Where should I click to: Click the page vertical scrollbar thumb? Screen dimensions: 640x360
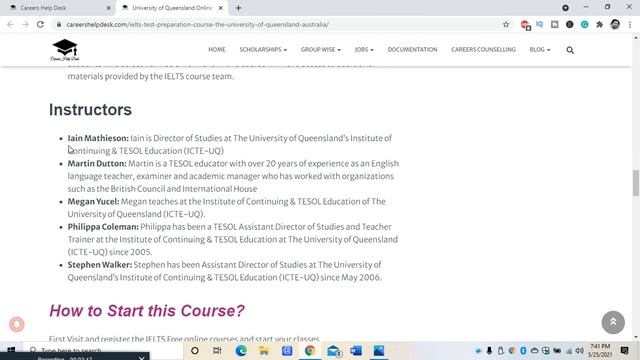pos(636,183)
